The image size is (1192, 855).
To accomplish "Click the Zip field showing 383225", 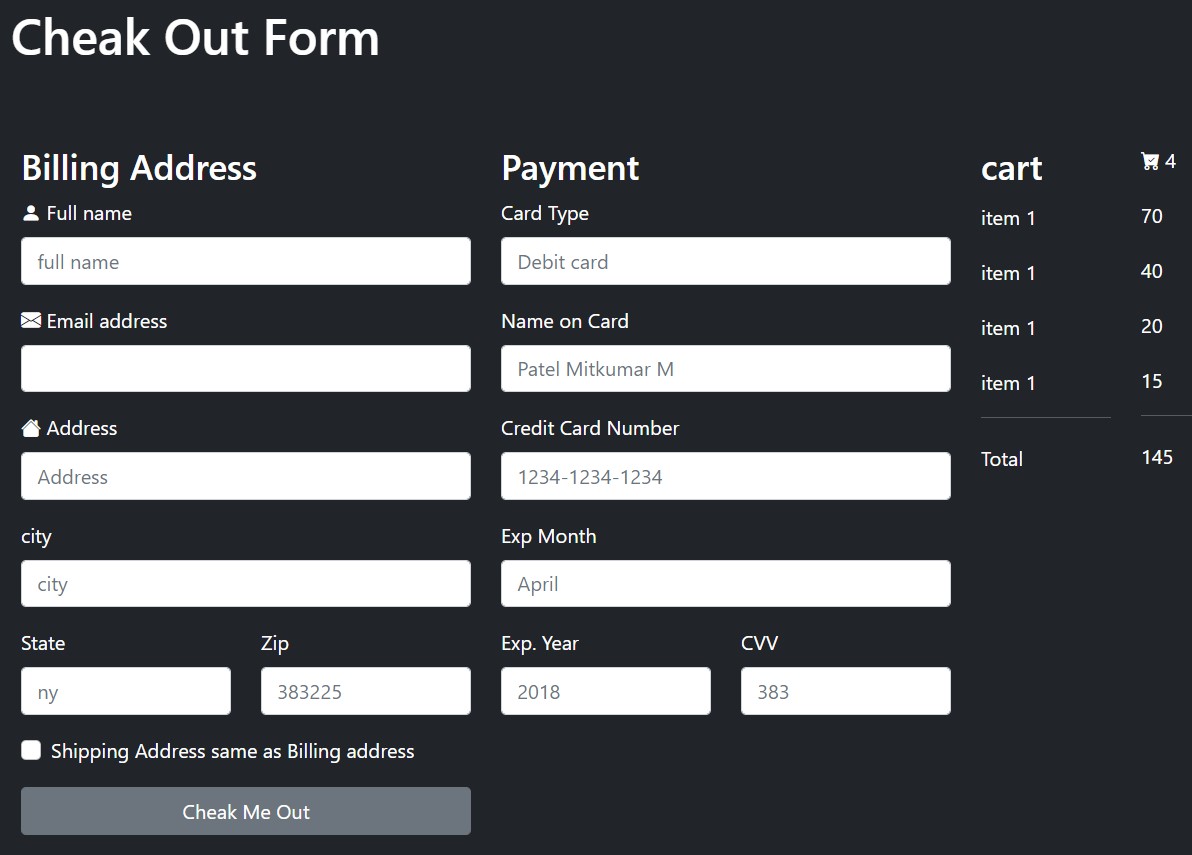I will [x=365, y=690].
